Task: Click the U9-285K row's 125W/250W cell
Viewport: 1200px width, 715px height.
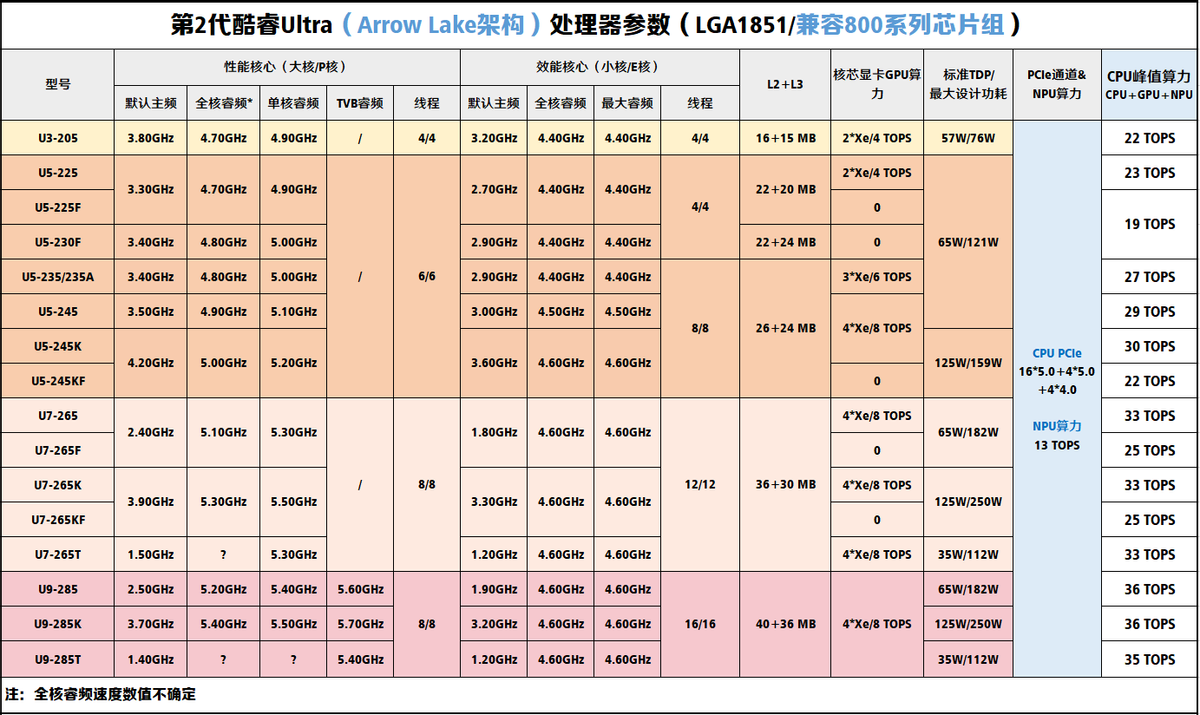Action: [x=967, y=624]
